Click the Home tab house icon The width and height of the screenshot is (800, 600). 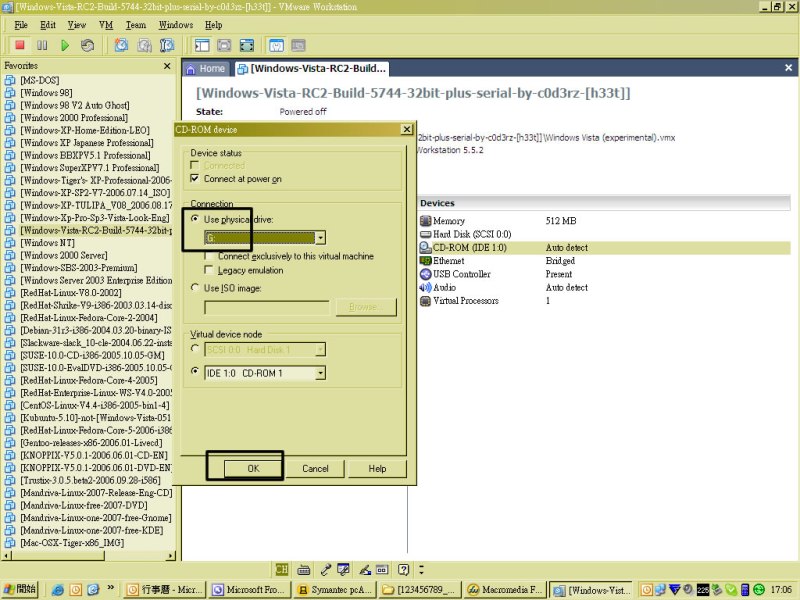pyautogui.click(x=191, y=69)
